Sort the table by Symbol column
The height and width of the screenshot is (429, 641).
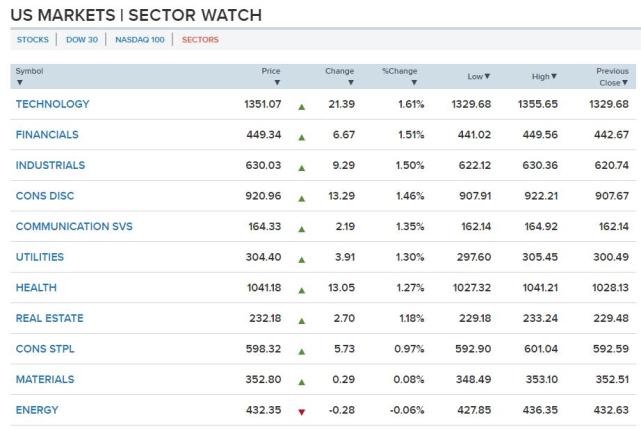point(30,76)
